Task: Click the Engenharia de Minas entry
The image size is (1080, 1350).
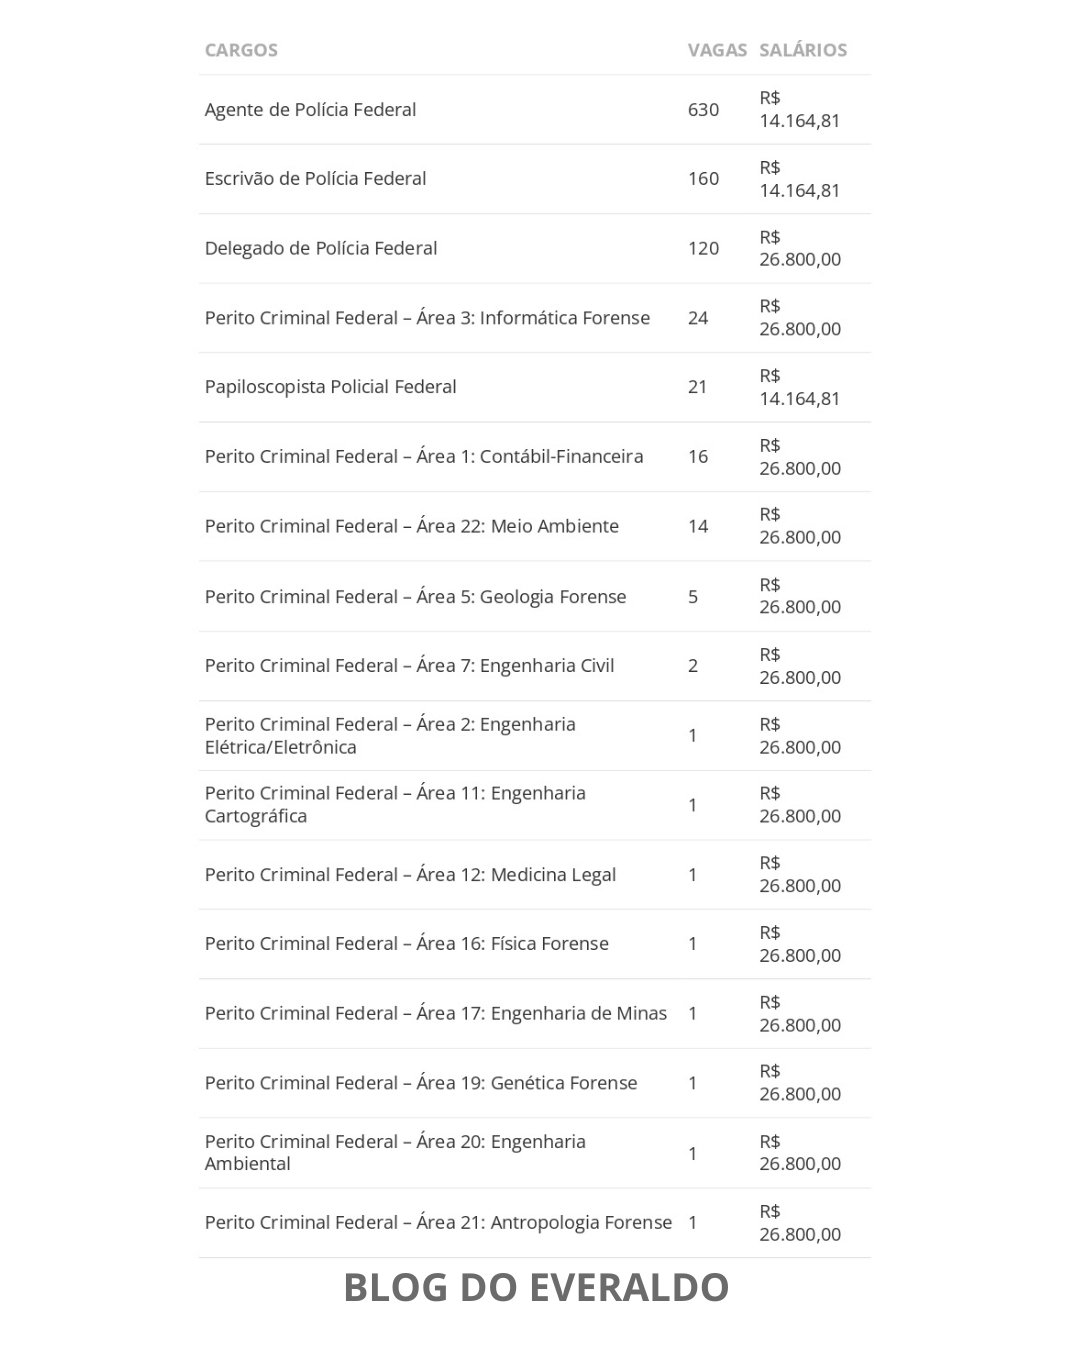Action: coord(435,1014)
